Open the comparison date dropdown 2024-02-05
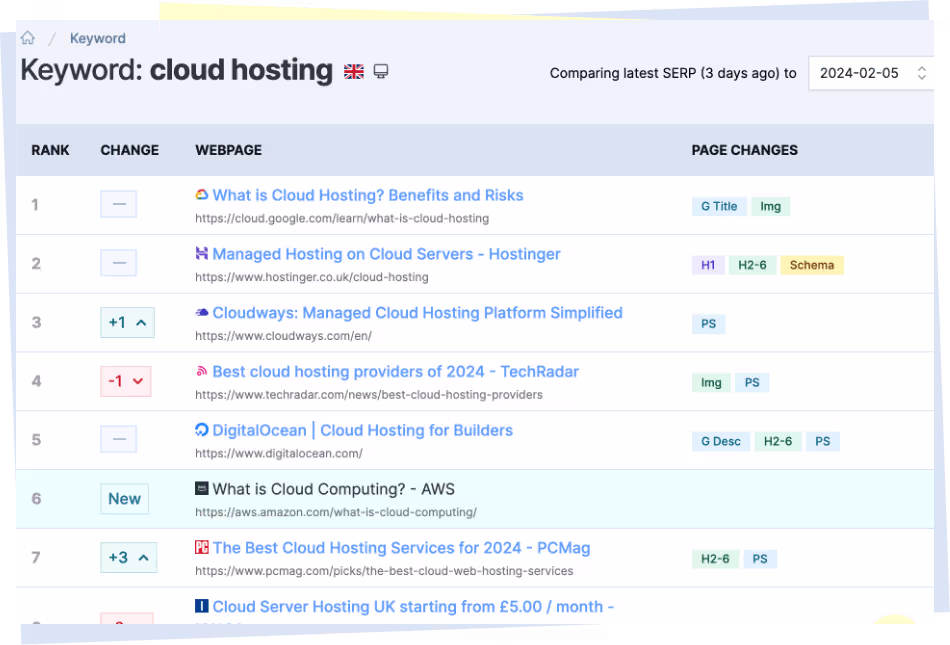 [x=871, y=73]
